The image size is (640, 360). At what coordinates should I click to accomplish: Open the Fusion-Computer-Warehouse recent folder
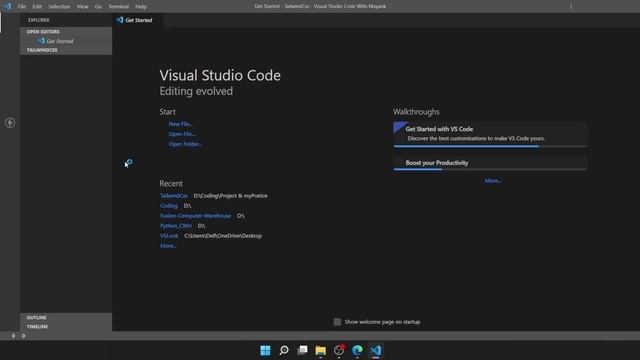(196, 216)
